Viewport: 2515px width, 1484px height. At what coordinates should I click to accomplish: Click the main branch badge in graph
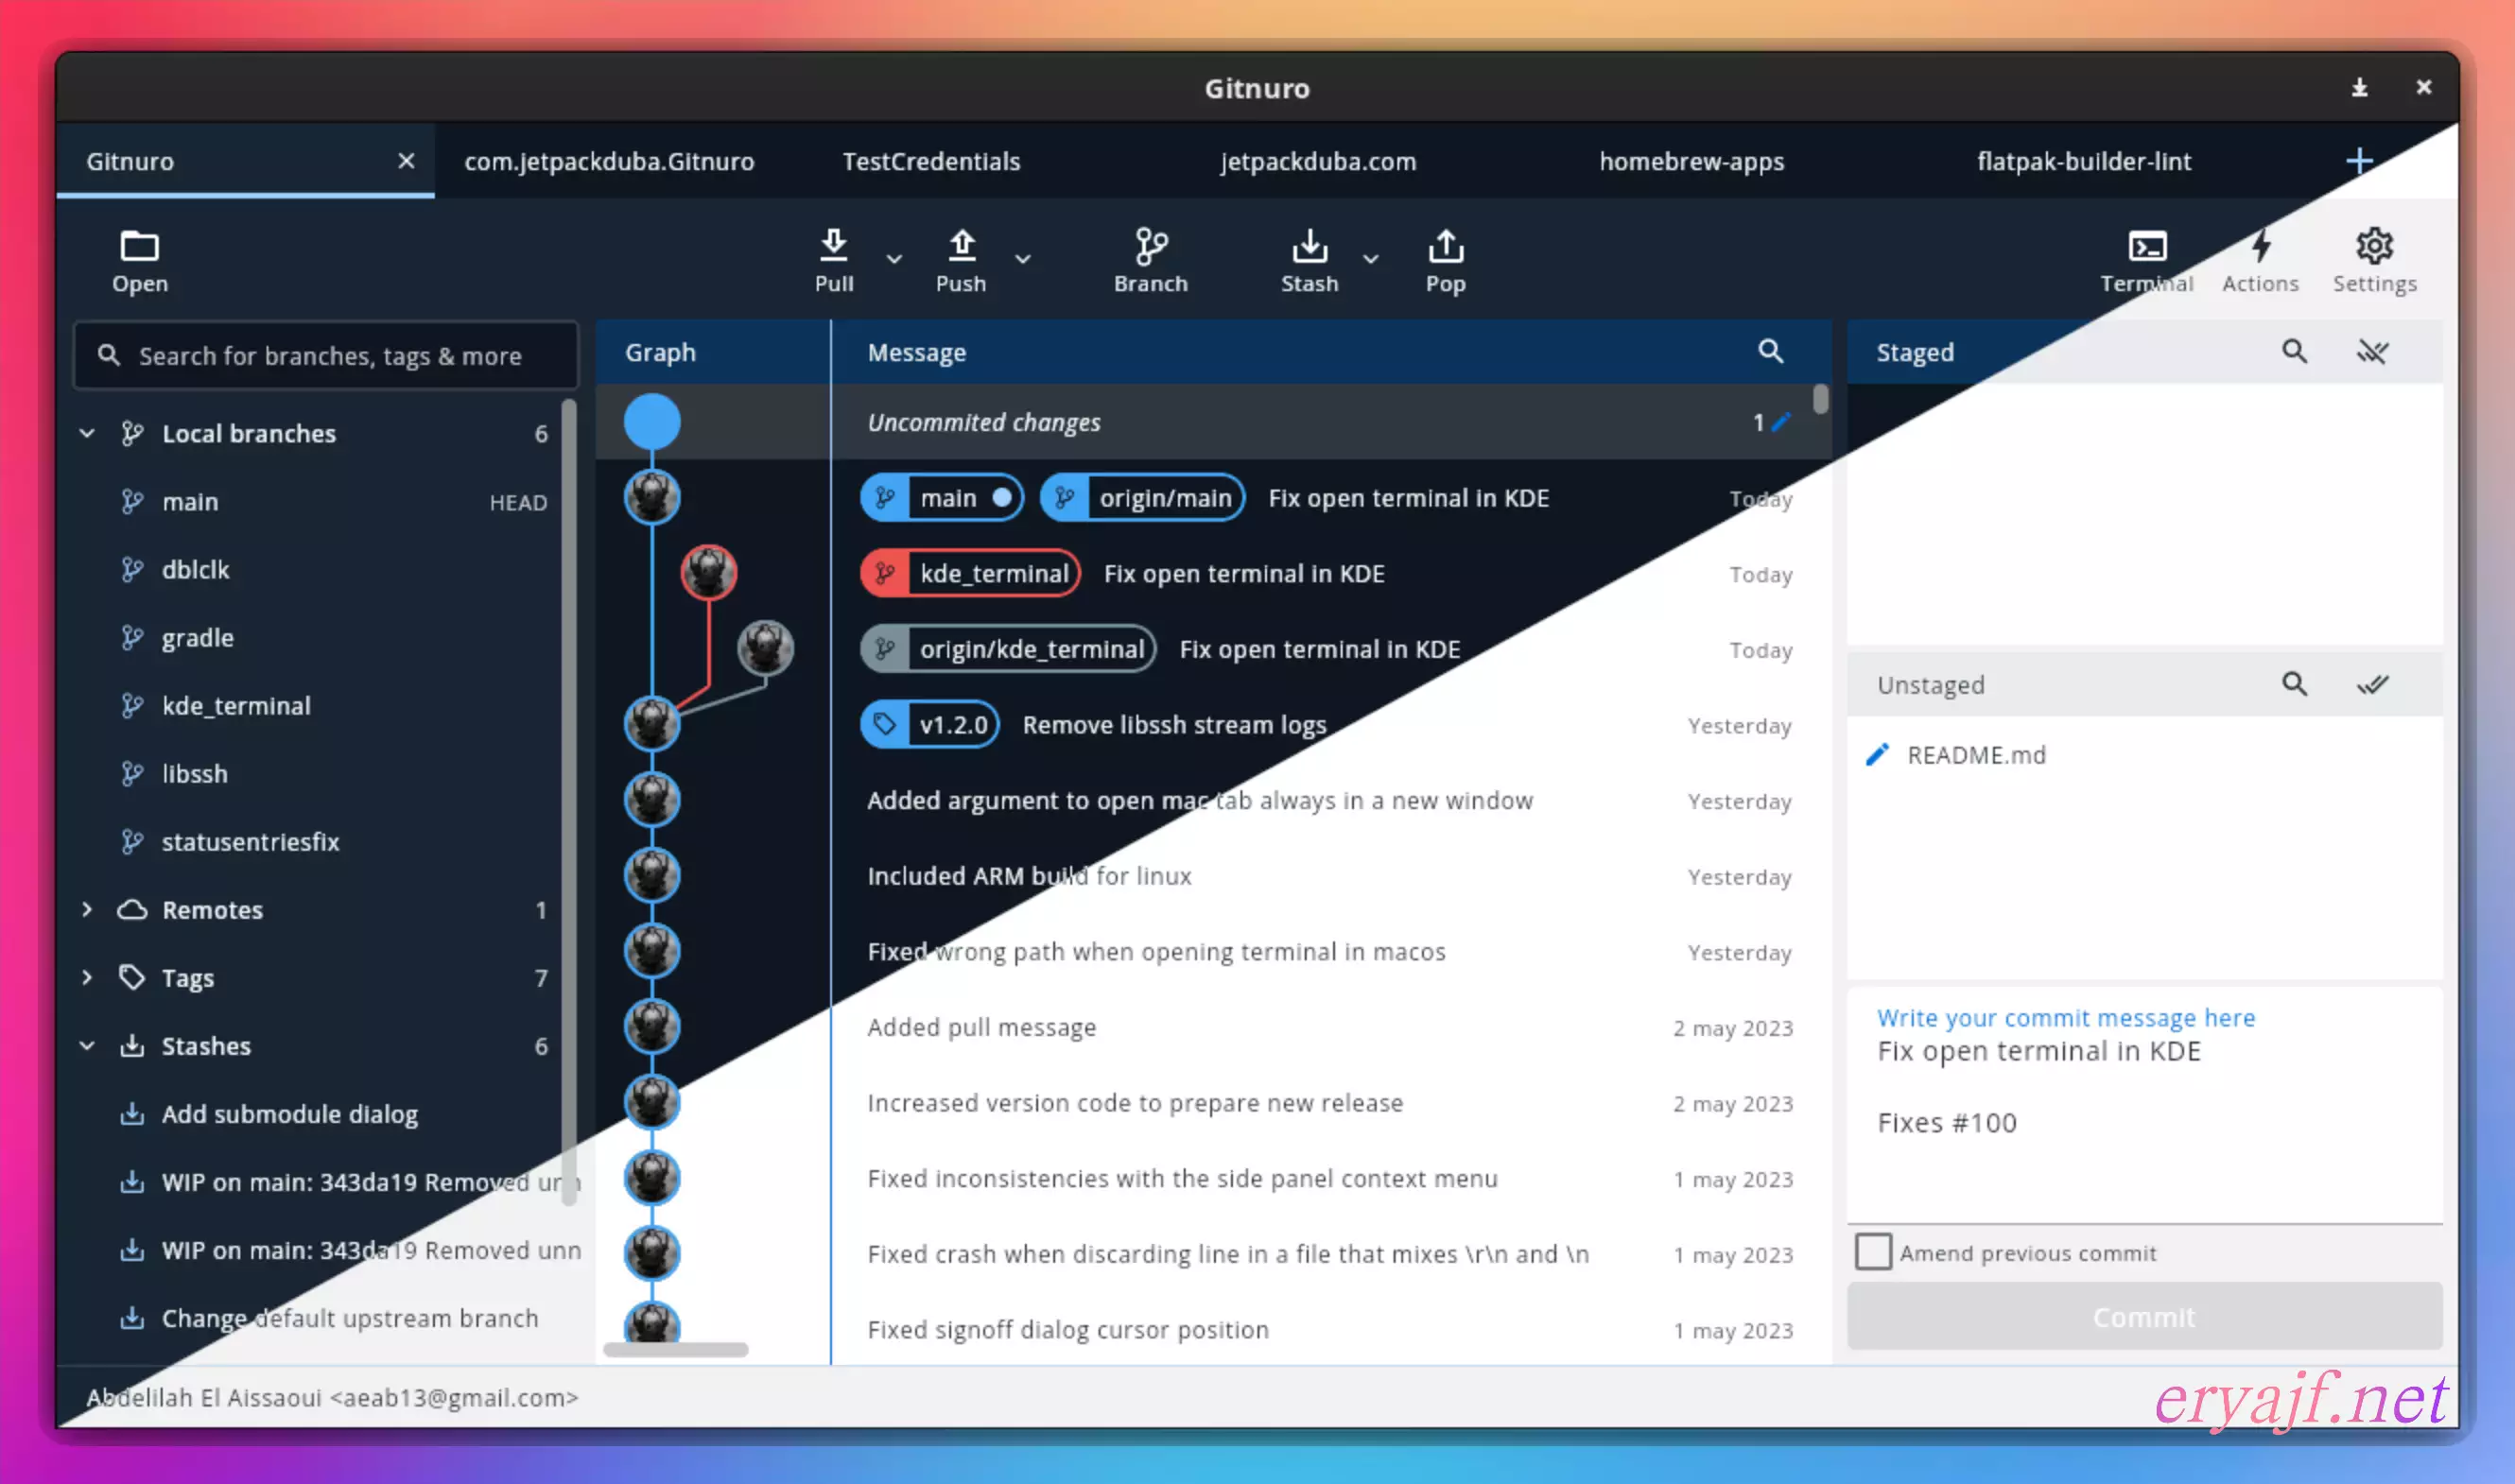tap(942, 498)
